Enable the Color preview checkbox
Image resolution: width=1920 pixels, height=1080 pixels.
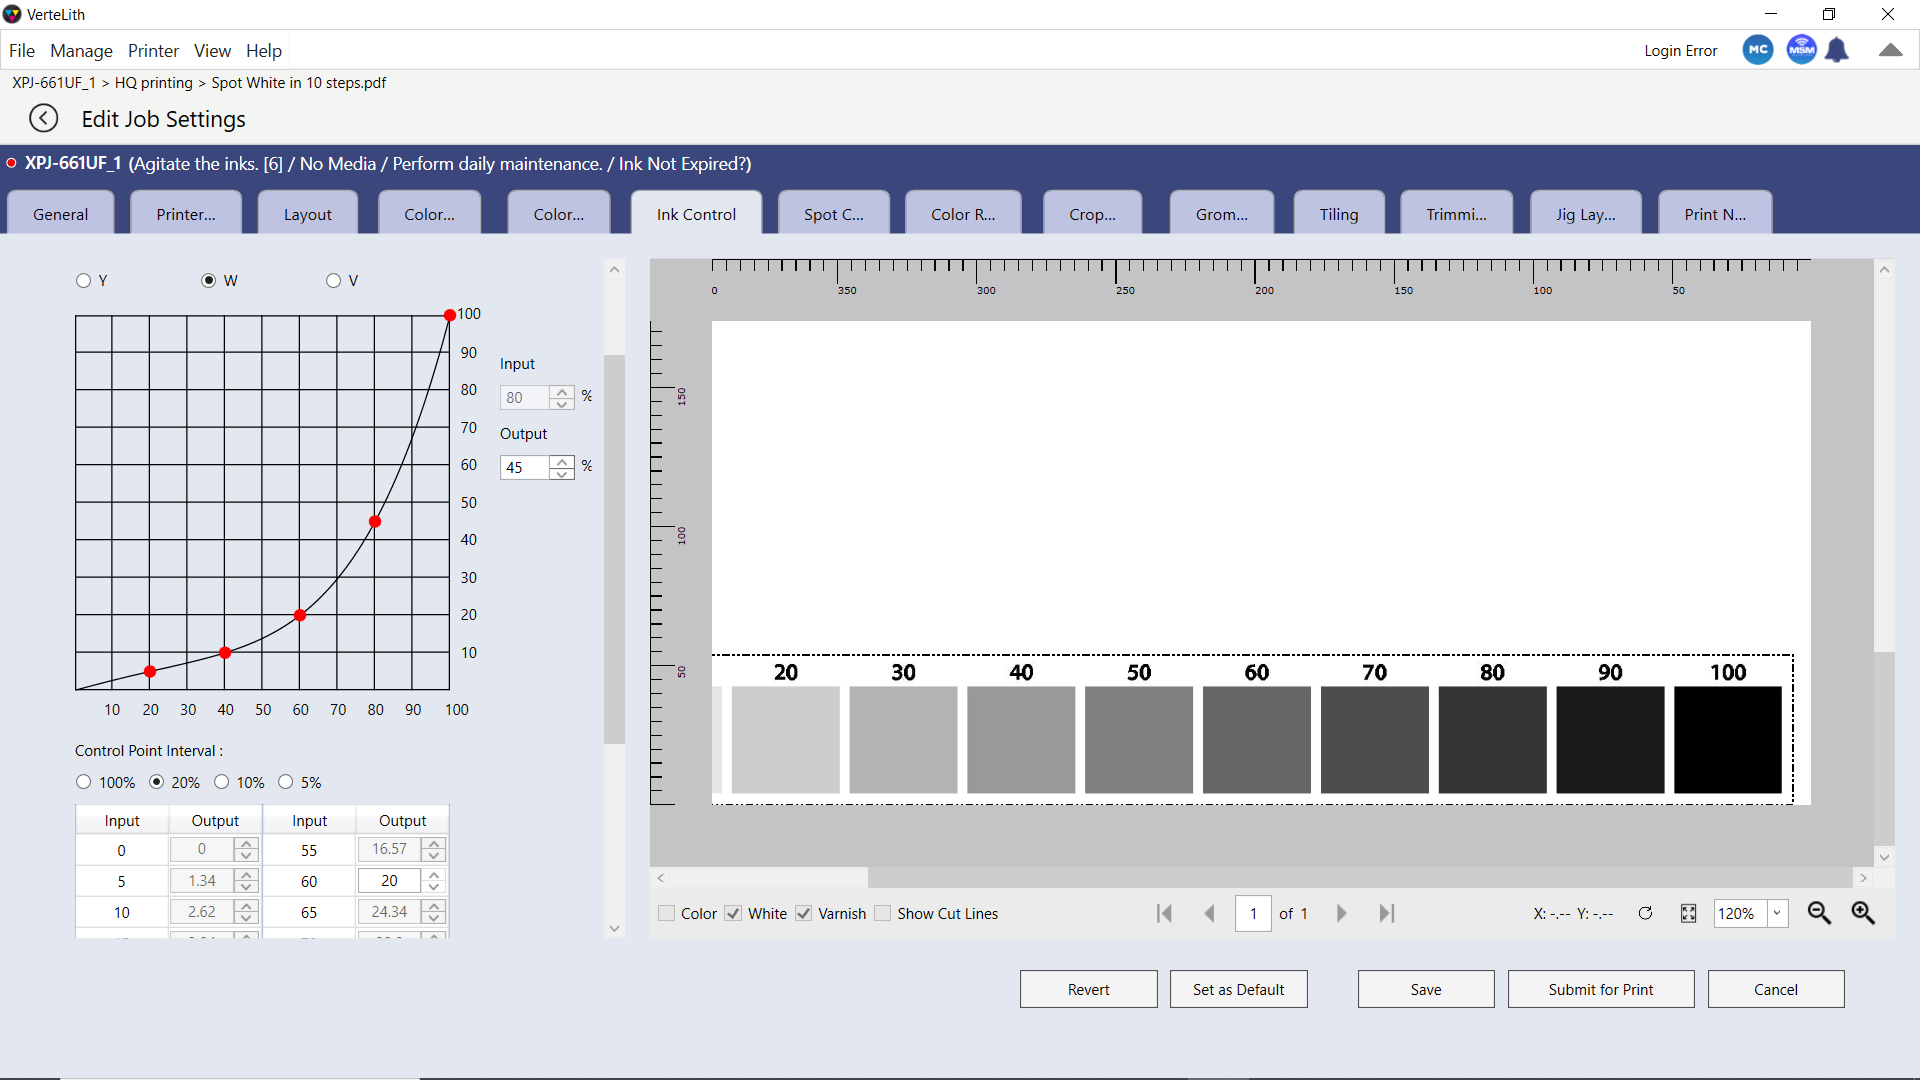[667, 913]
